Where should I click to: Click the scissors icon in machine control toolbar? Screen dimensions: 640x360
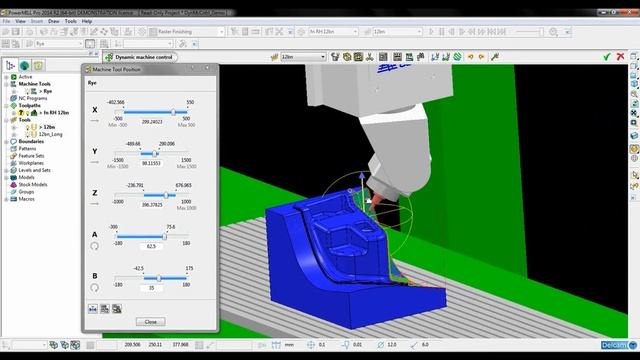click(x=369, y=57)
